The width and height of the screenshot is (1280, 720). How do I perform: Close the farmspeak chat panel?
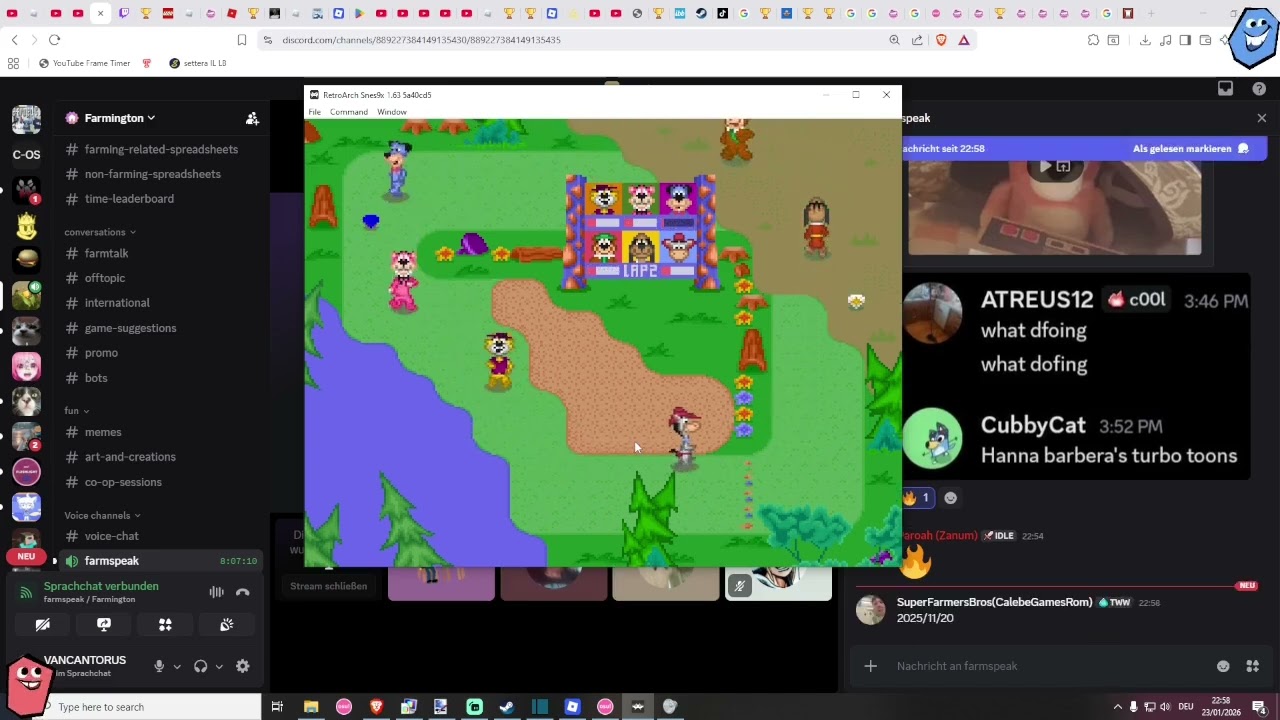click(1262, 118)
